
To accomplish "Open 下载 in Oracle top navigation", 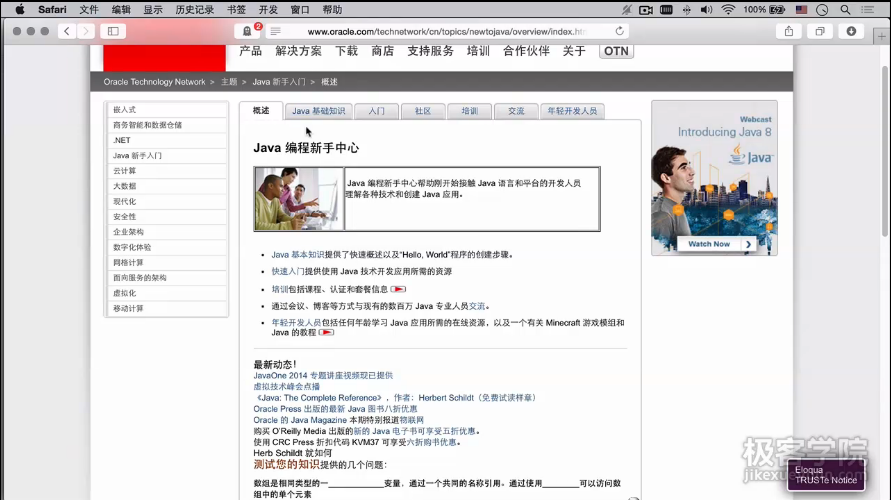I will (x=347, y=51).
